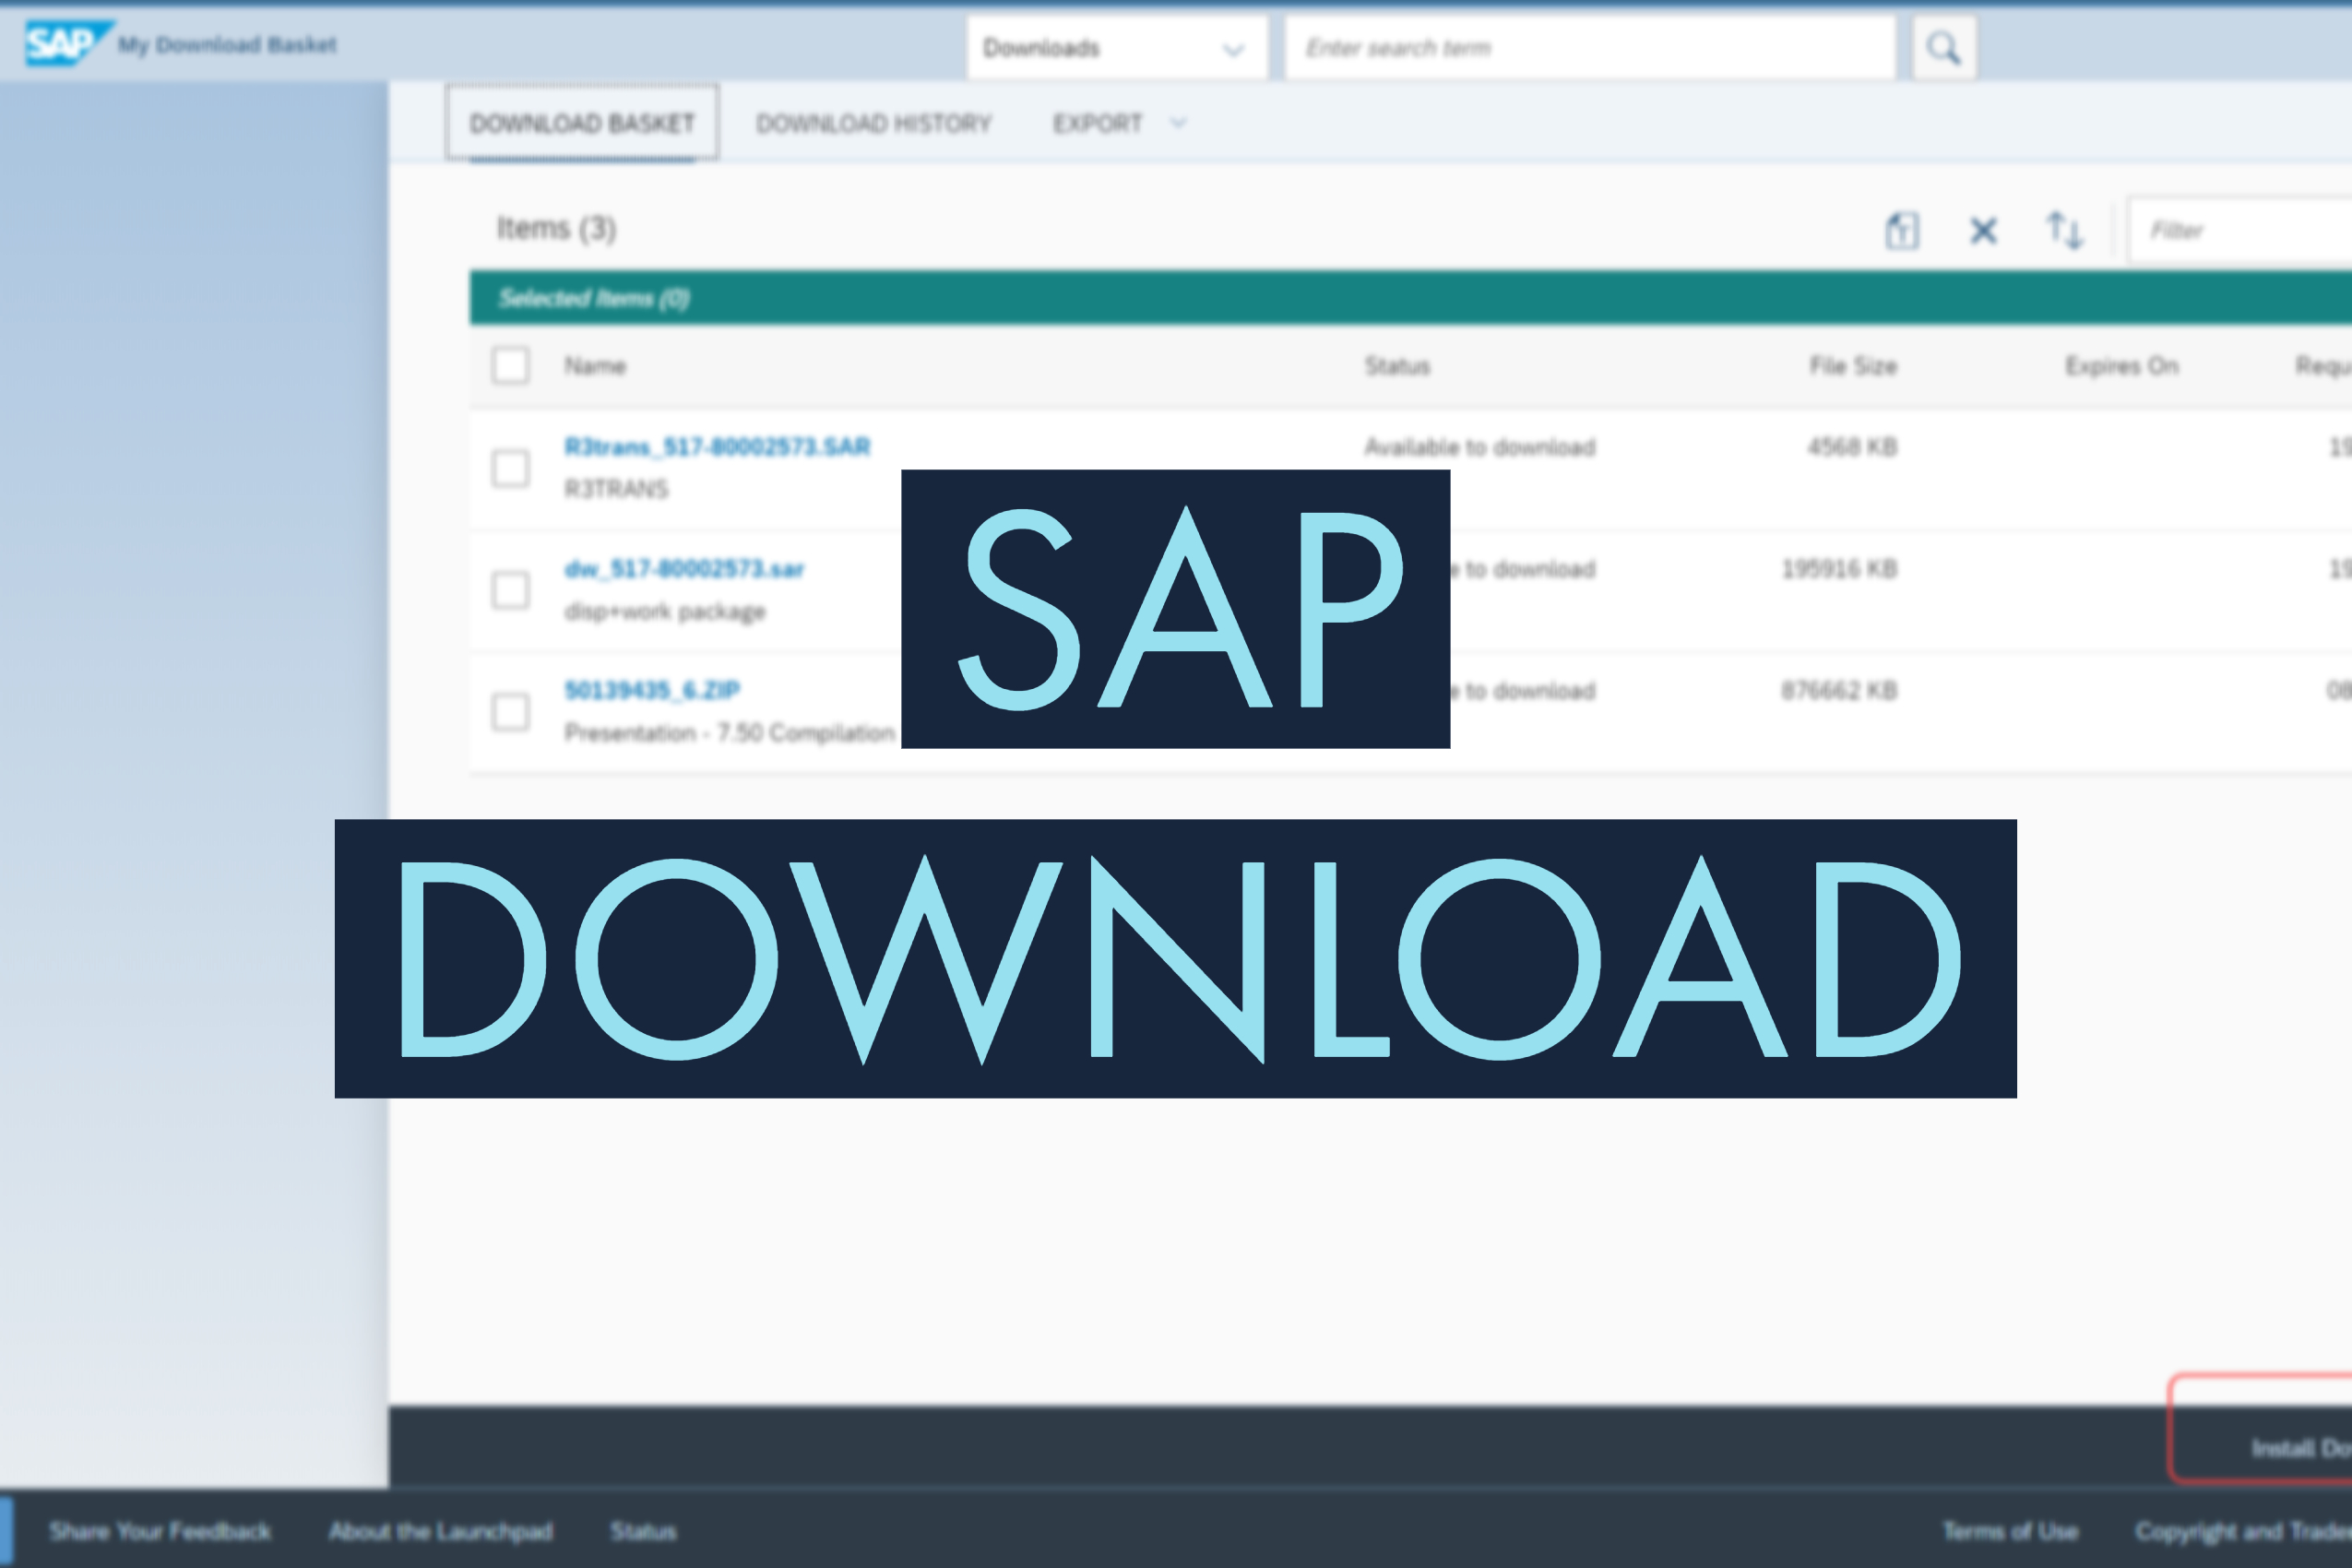Image resolution: width=2352 pixels, height=1568 pixels.
Task: Click the Items (3) heading
Action: point(556,229)
